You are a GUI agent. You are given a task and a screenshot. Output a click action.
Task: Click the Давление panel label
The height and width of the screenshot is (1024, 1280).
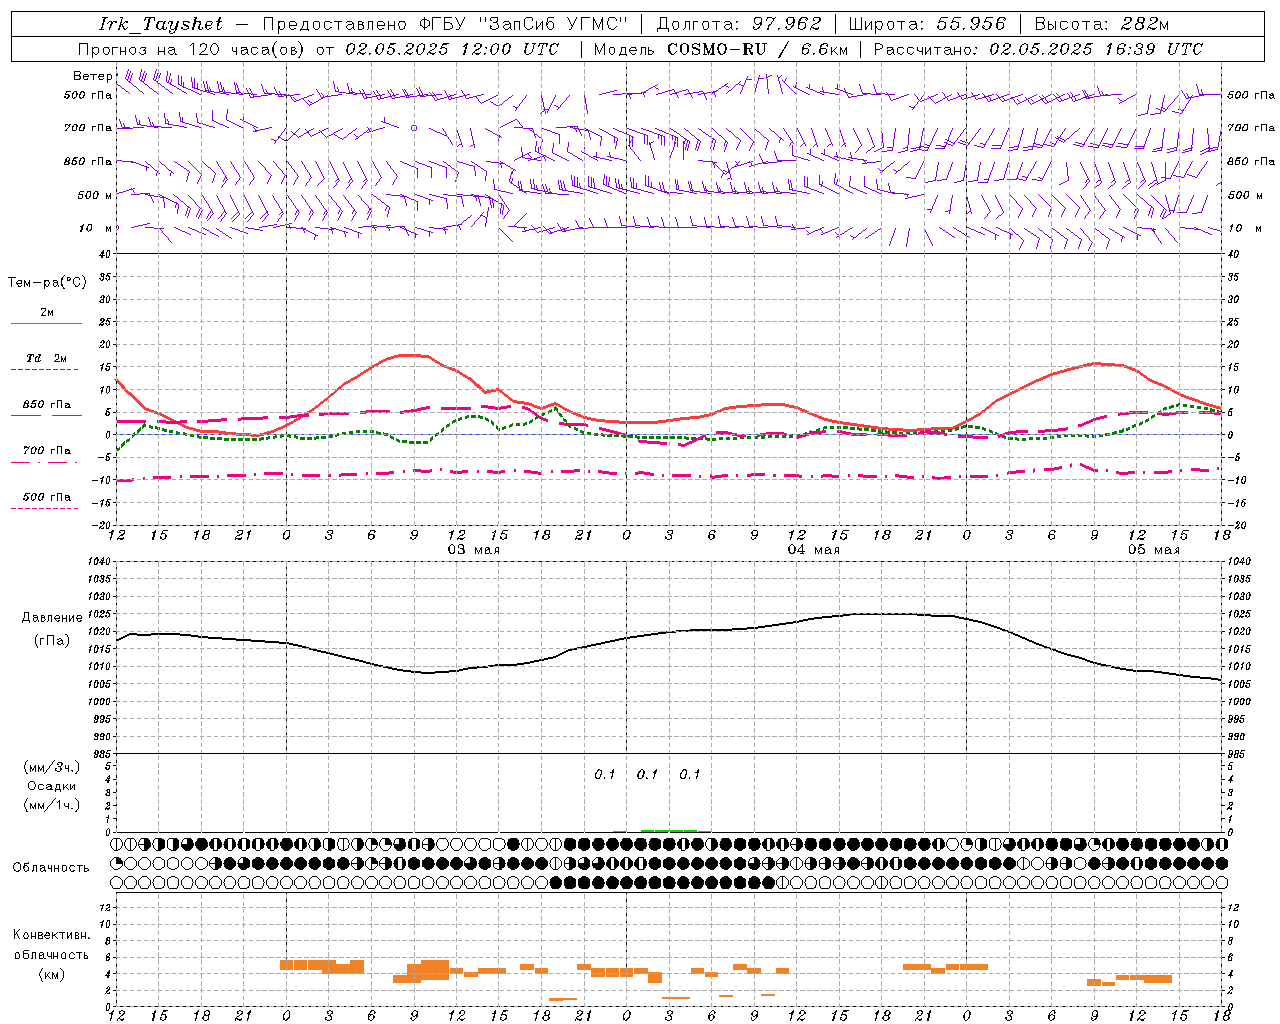[52, 618]
